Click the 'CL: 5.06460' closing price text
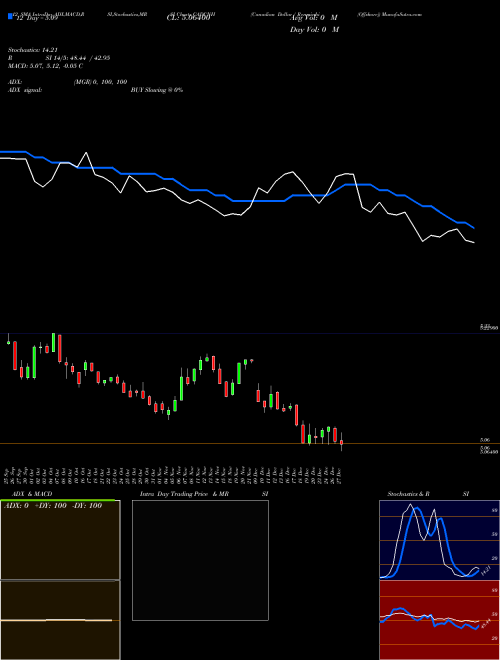The image size is (500, 660). click(189, 18)
